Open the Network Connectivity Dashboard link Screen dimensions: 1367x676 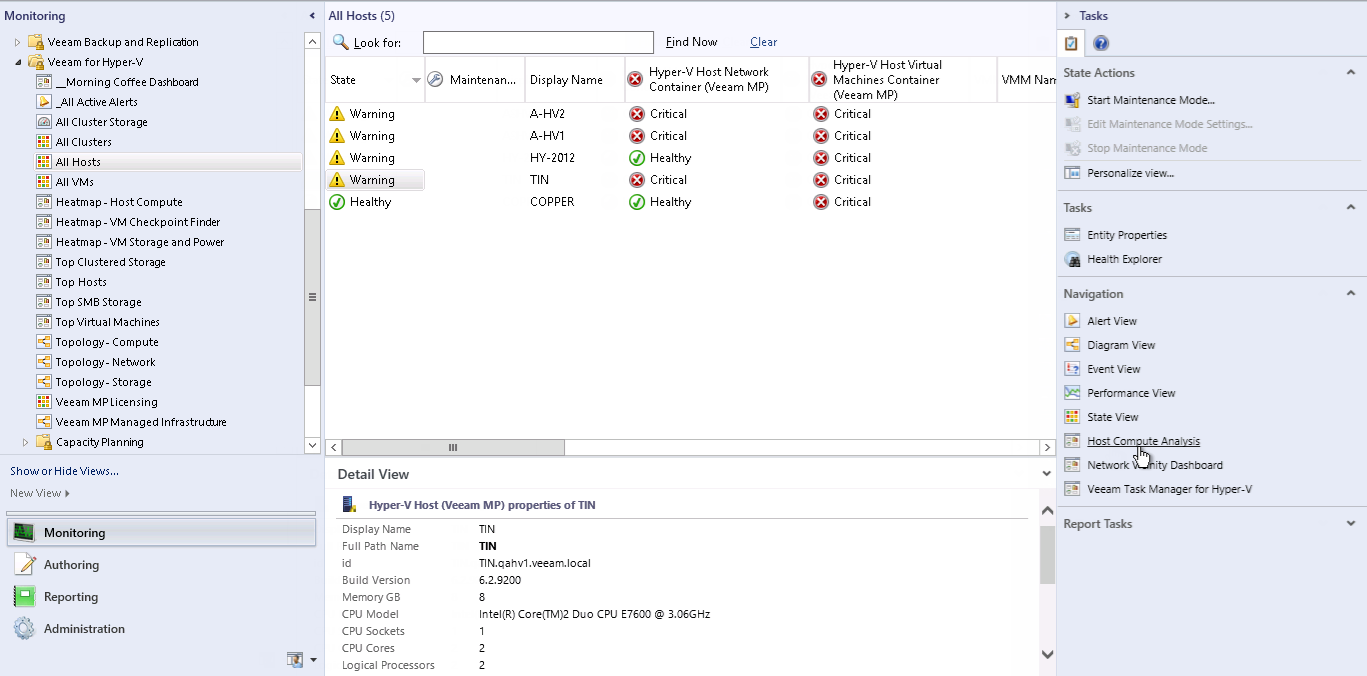(x=1155, y=465)
